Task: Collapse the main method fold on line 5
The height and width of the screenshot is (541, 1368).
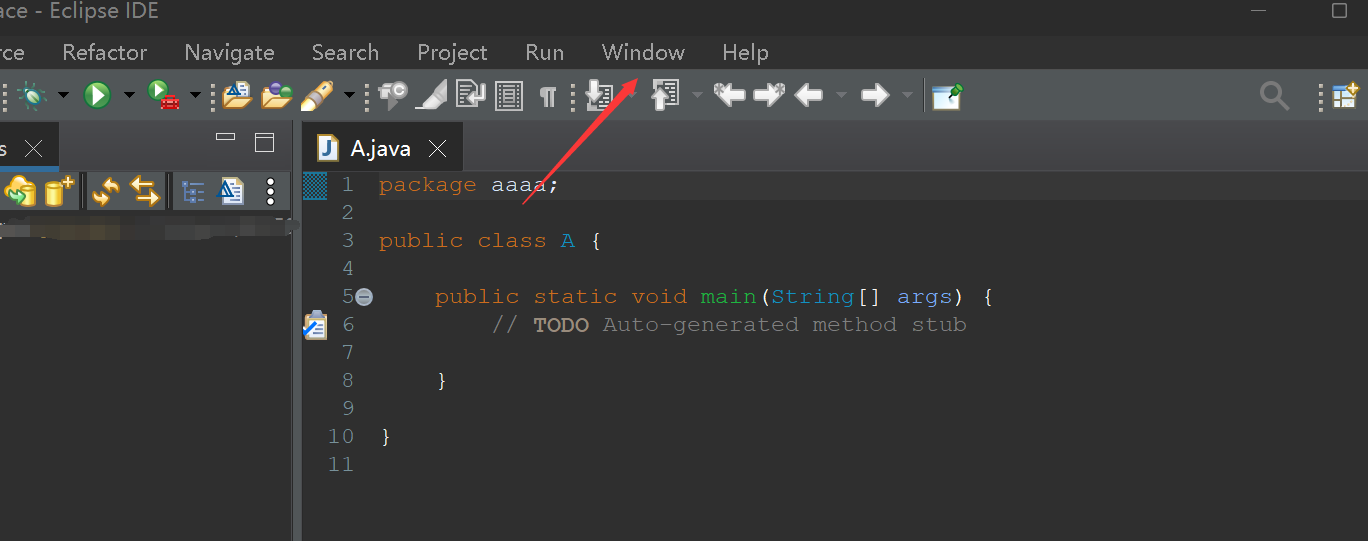Action: click(364, 297)
